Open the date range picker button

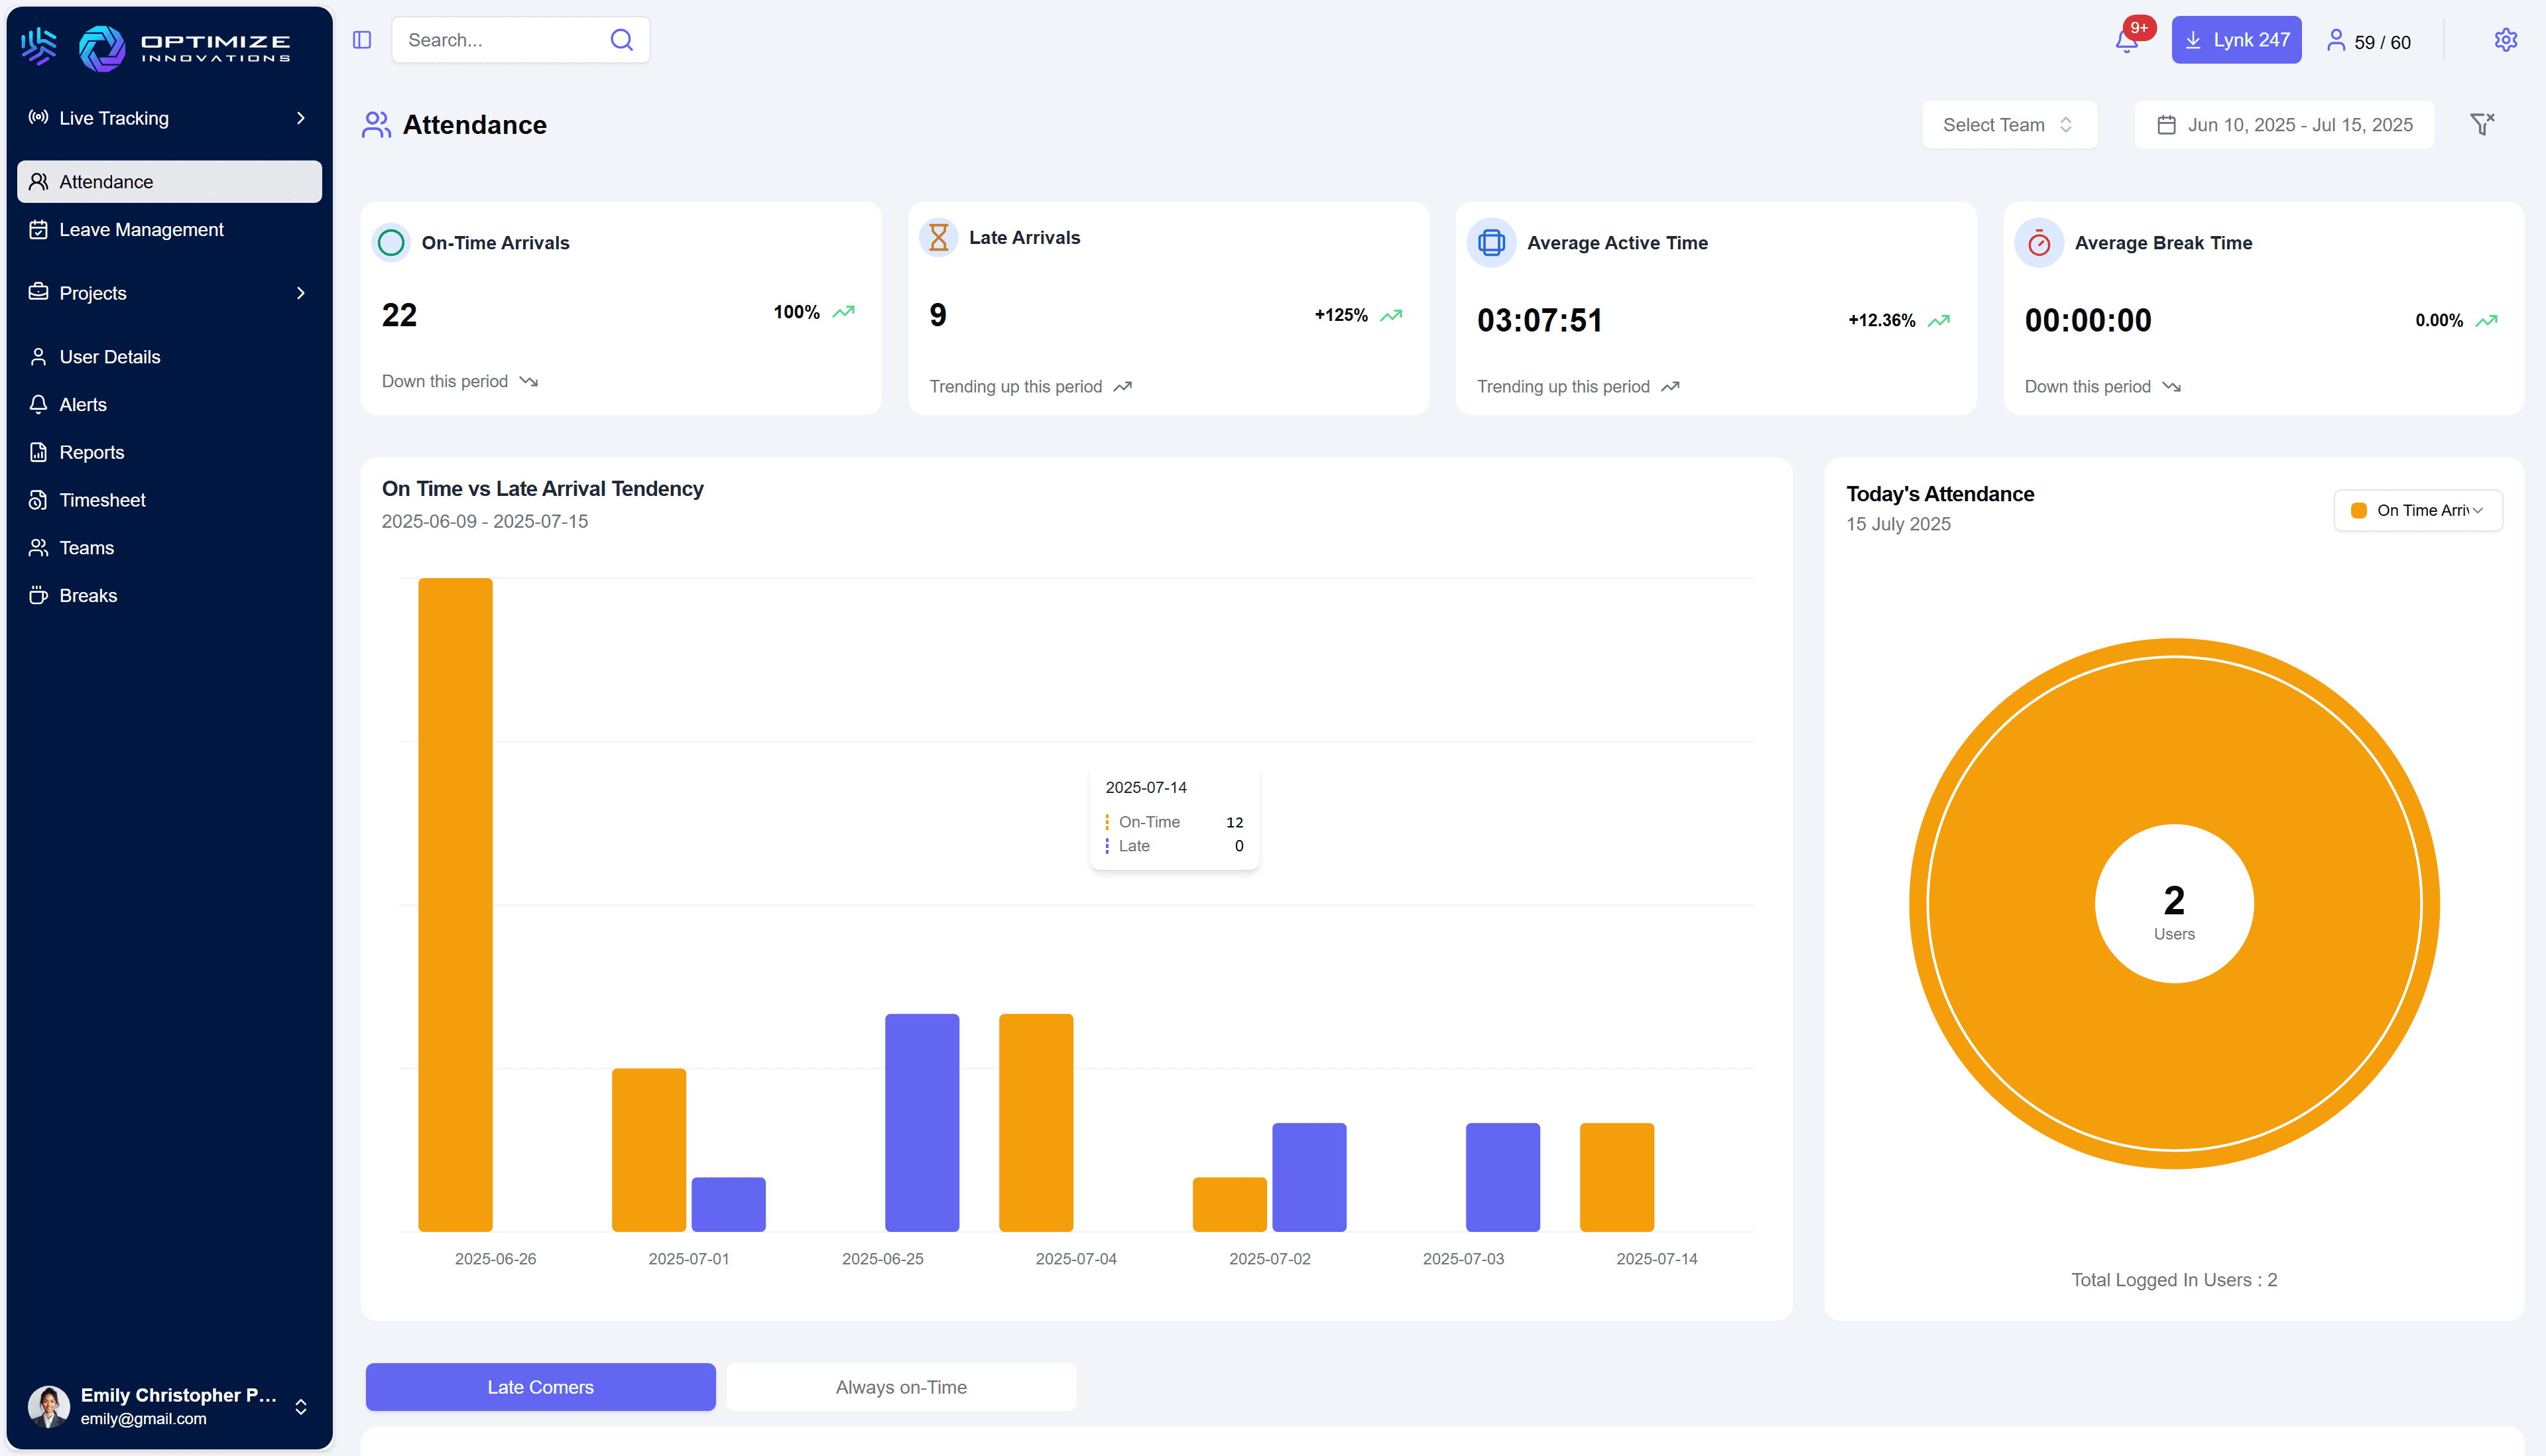(2284, 125)
